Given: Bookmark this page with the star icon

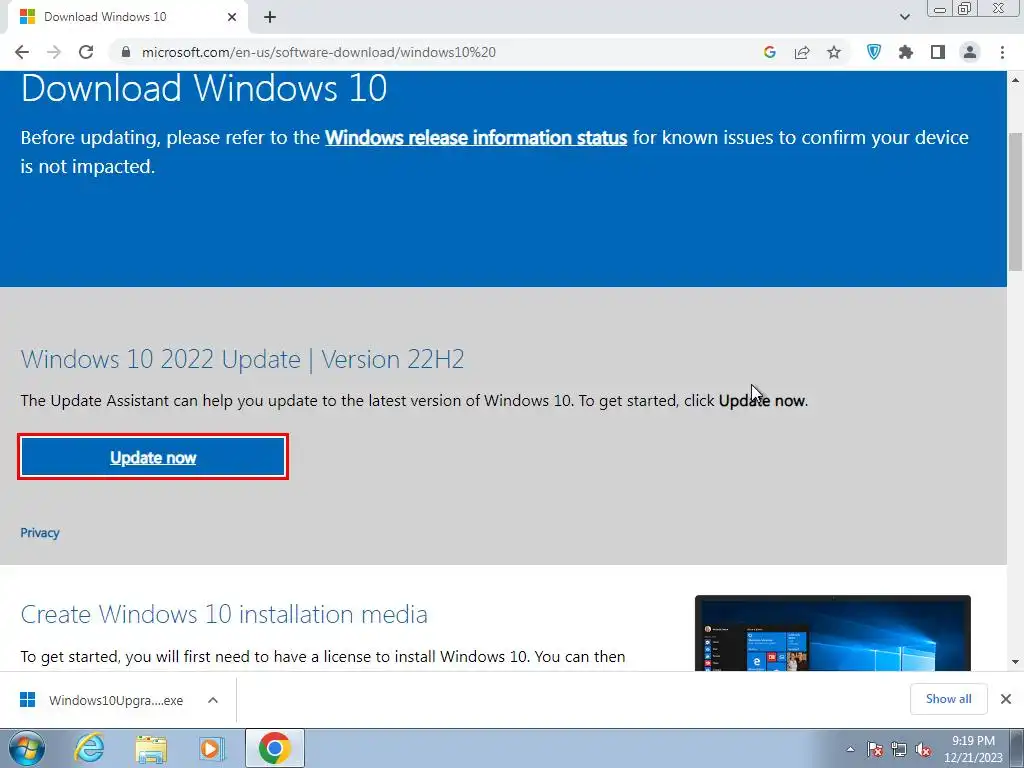Looking at the screenshot, I should [x=834, y=52].
